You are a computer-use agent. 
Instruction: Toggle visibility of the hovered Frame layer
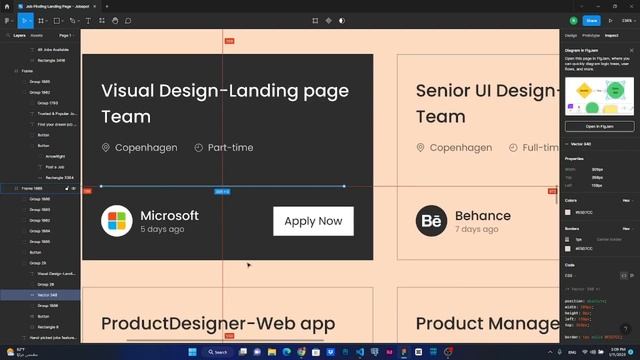tap(74, 189)
